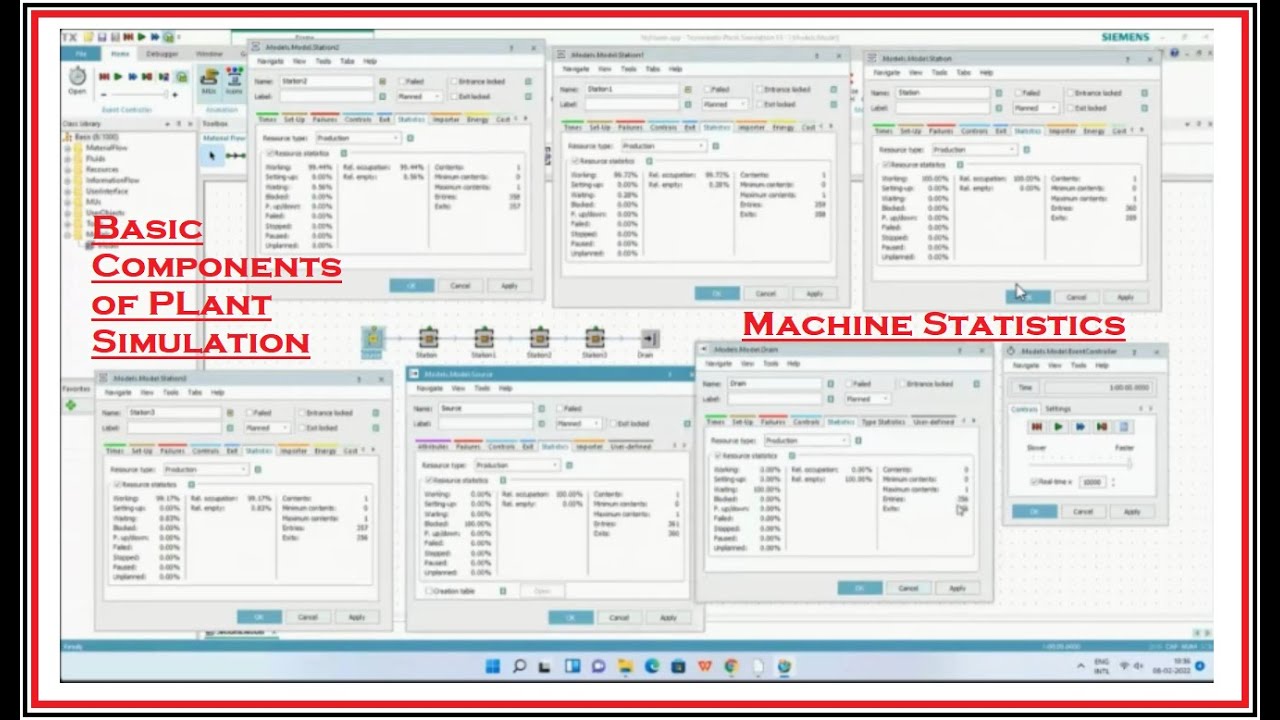
Task: Open File Explorer from the taskbar
Action: tap(625, 665)
